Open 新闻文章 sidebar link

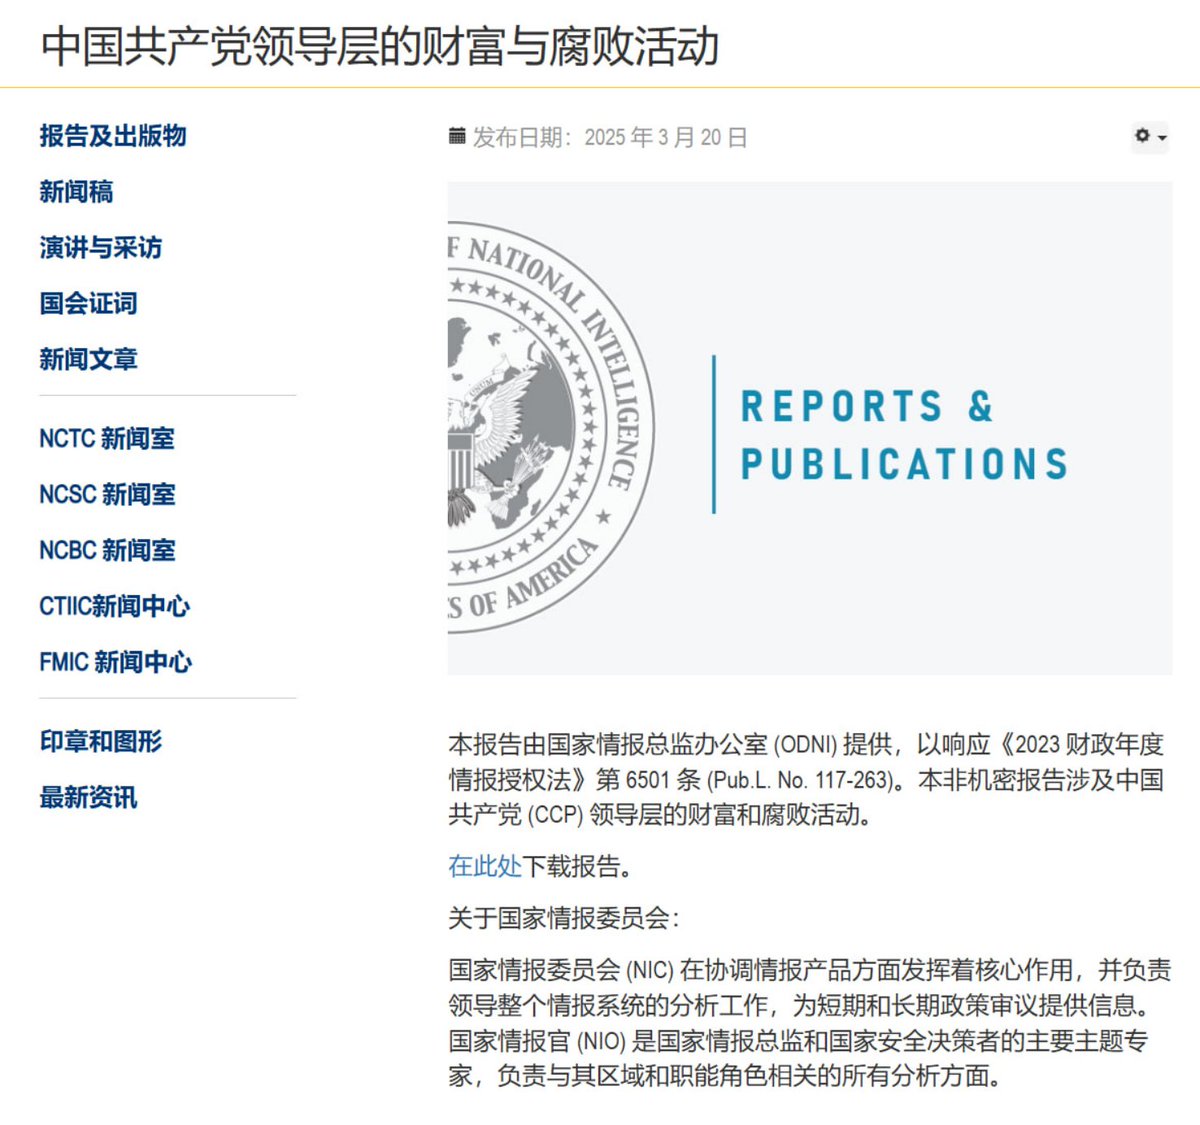coord(89,360)
